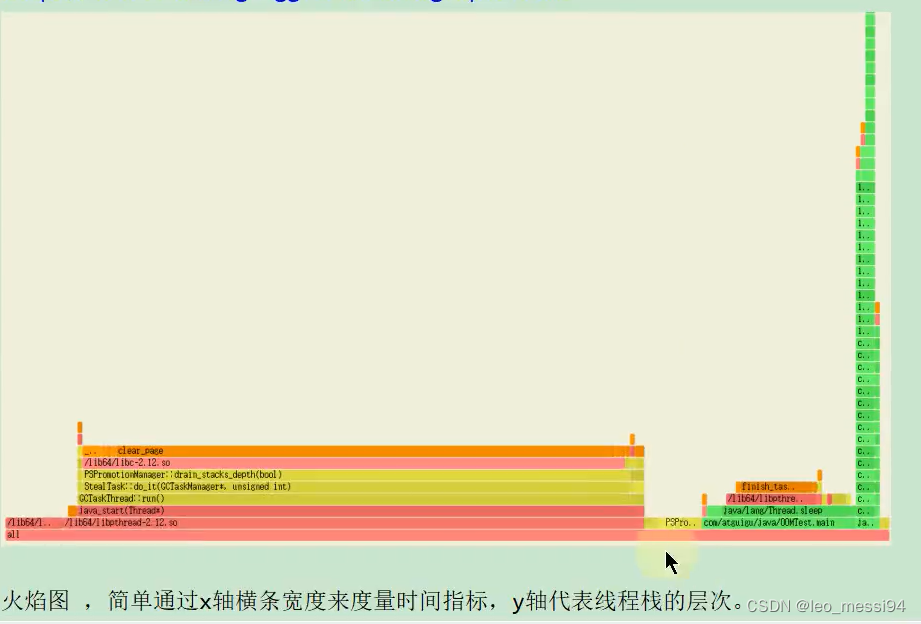Image resolution: width=921 pixels, height=624 pixels.
Task: Select the GCTaskThread::run() frame
Action: click(x=361, y=499)
